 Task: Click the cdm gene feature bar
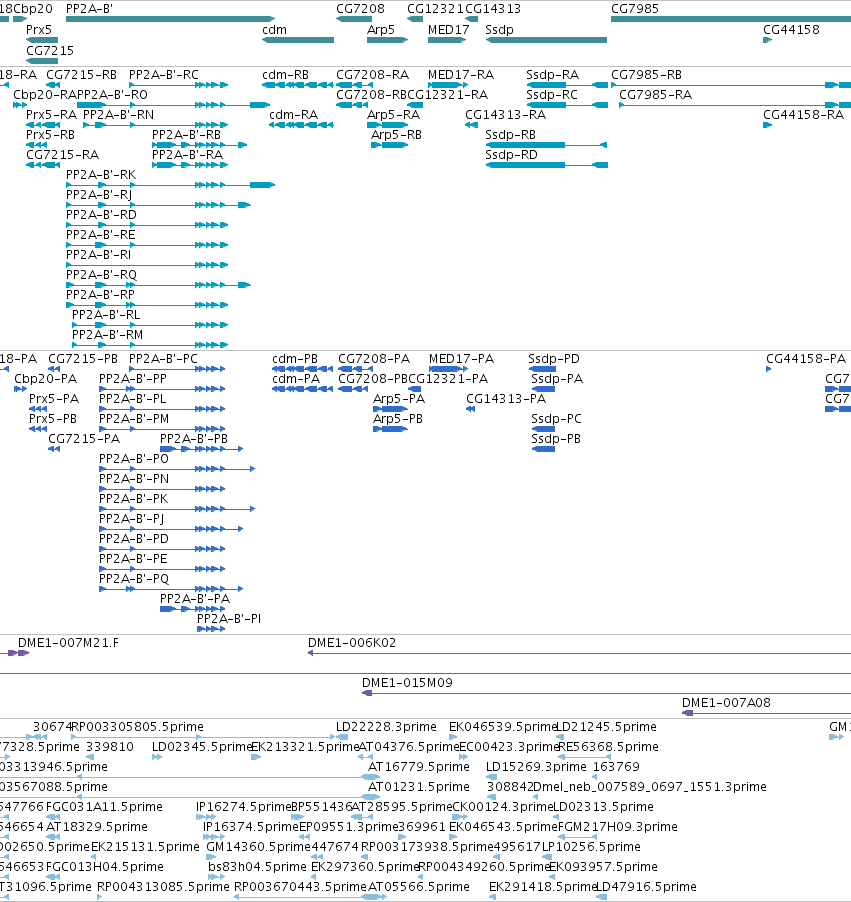pos(298,40)
